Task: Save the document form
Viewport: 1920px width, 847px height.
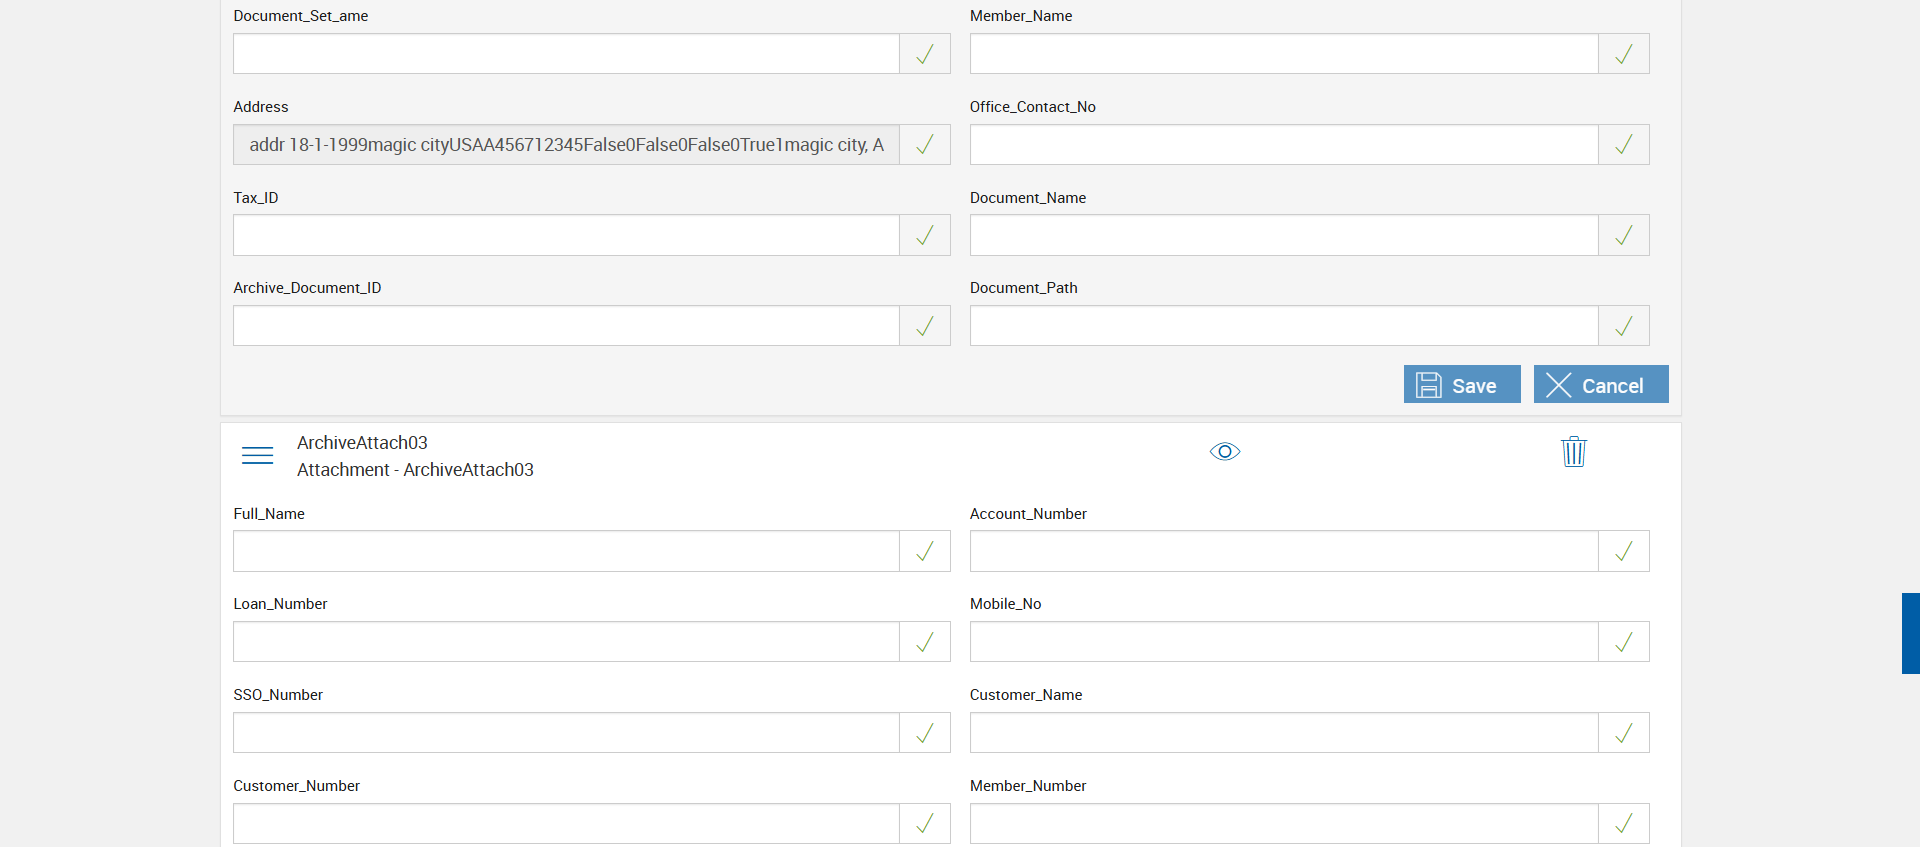Action: pos(1462,385)
